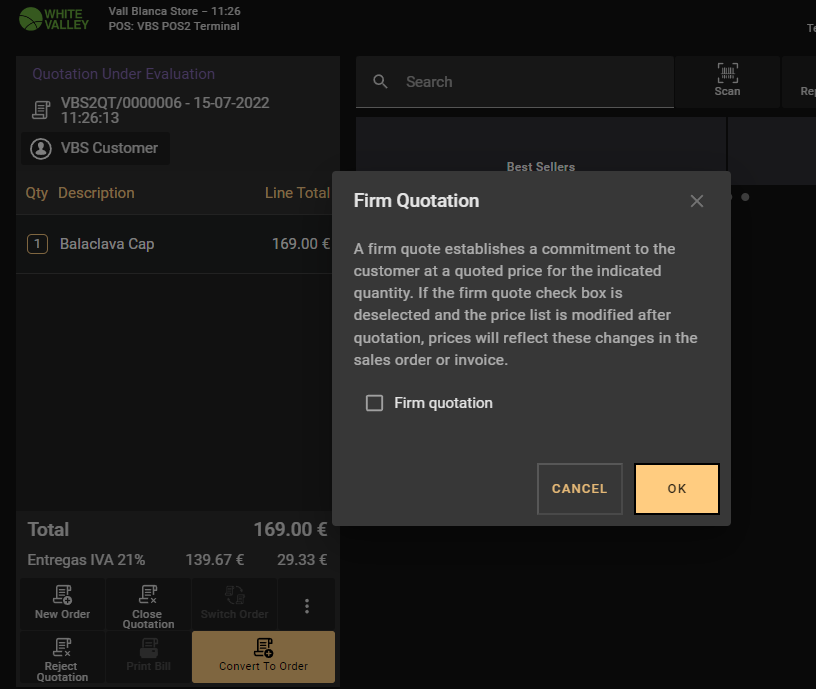The image size is (816, 689).
Task: Click the quotation document number icon
Action: [x=41, y=109]
